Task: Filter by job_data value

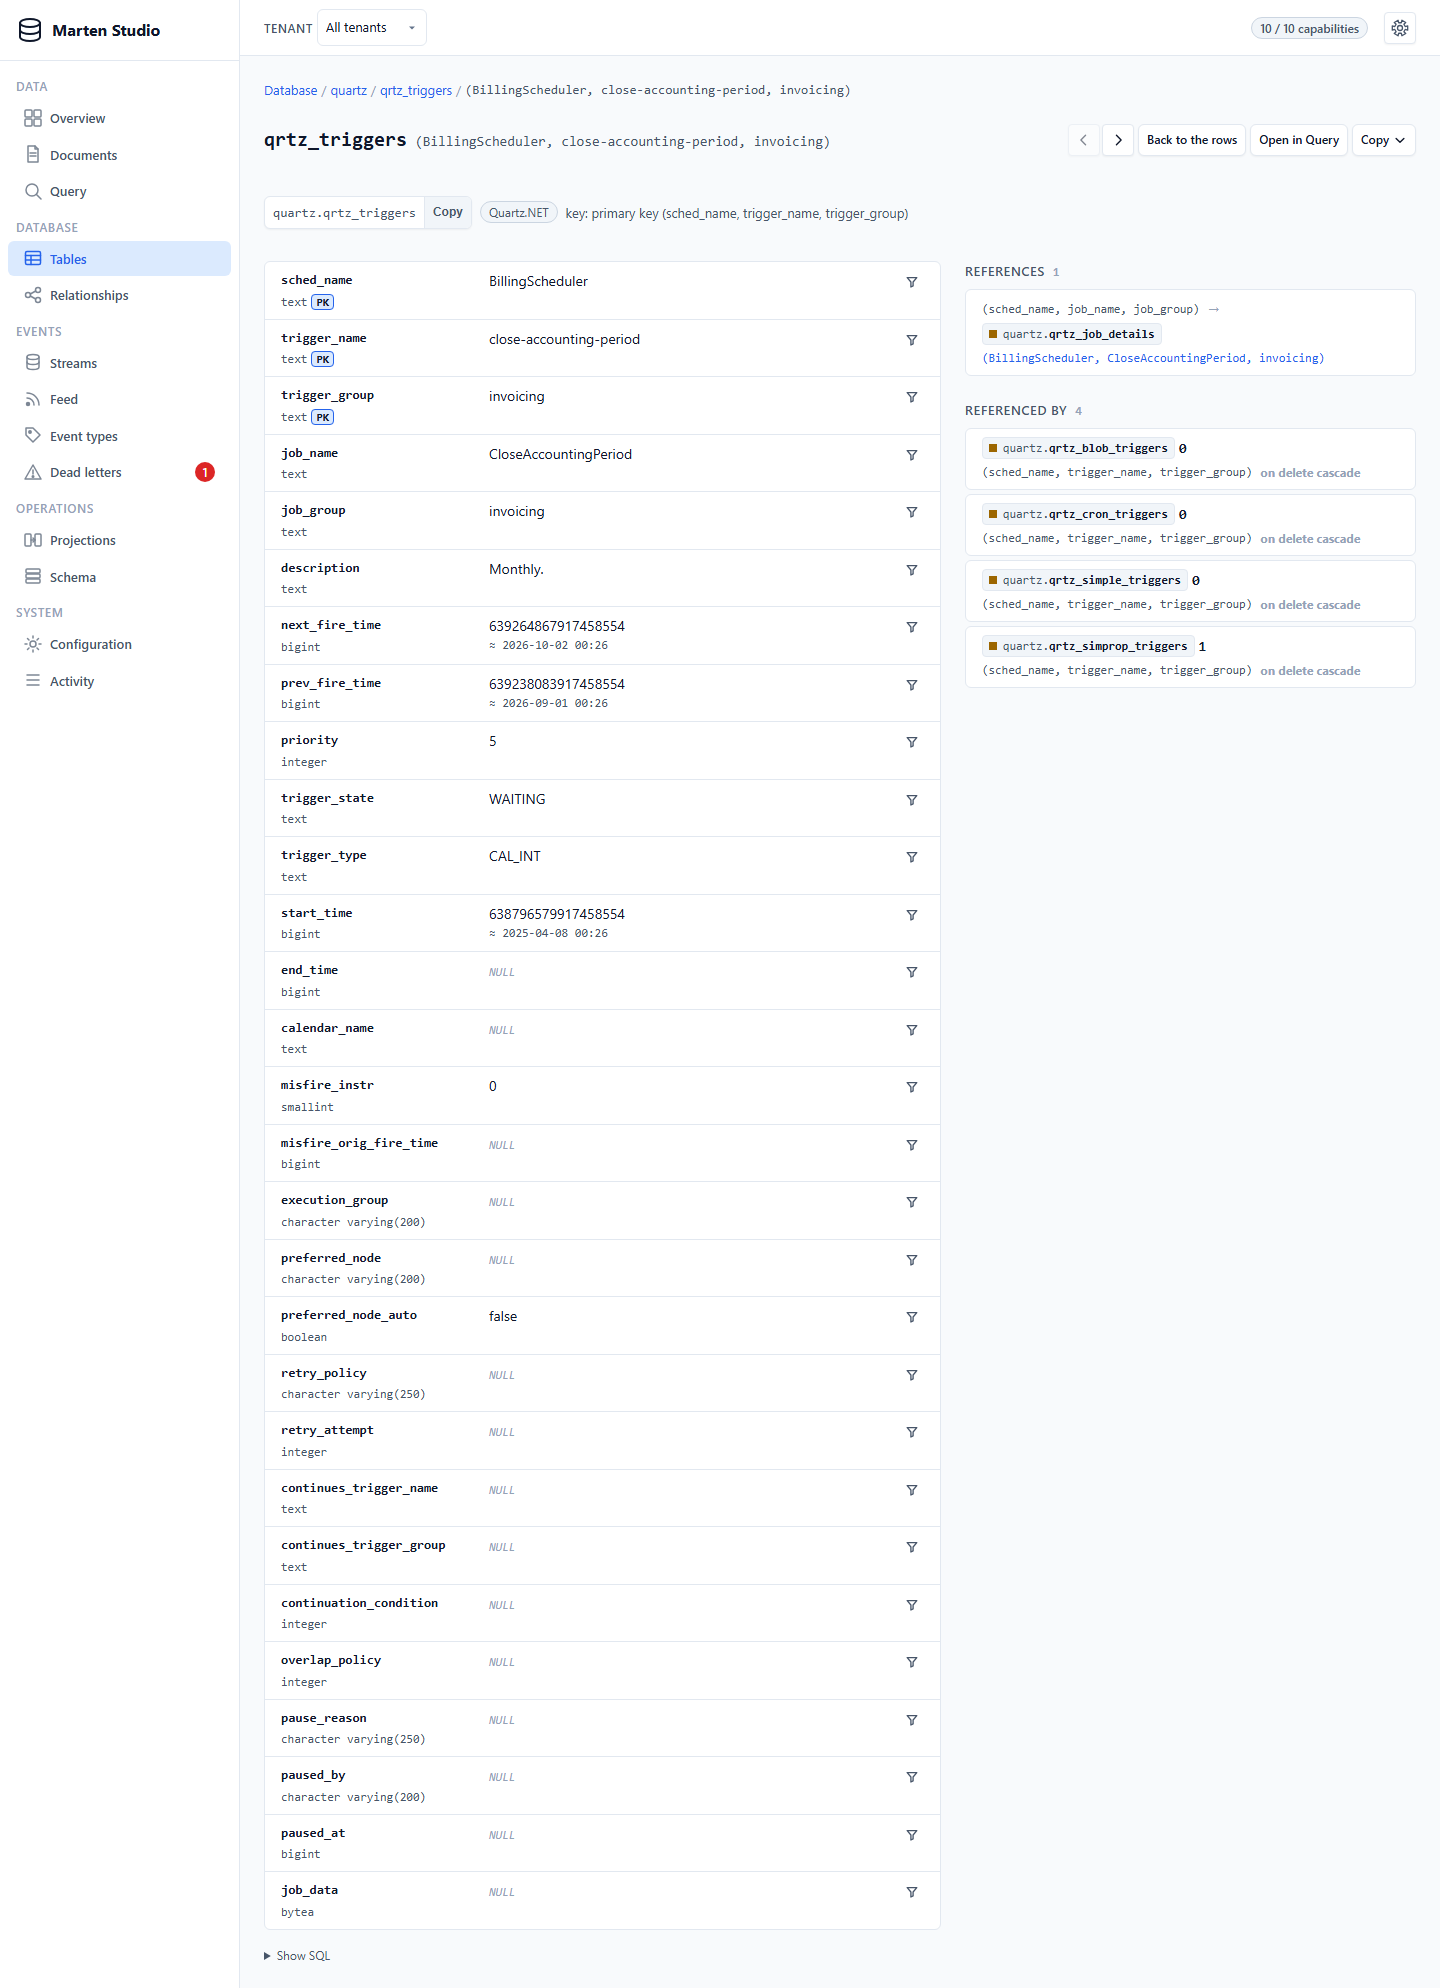Action: coord(912,1892)
